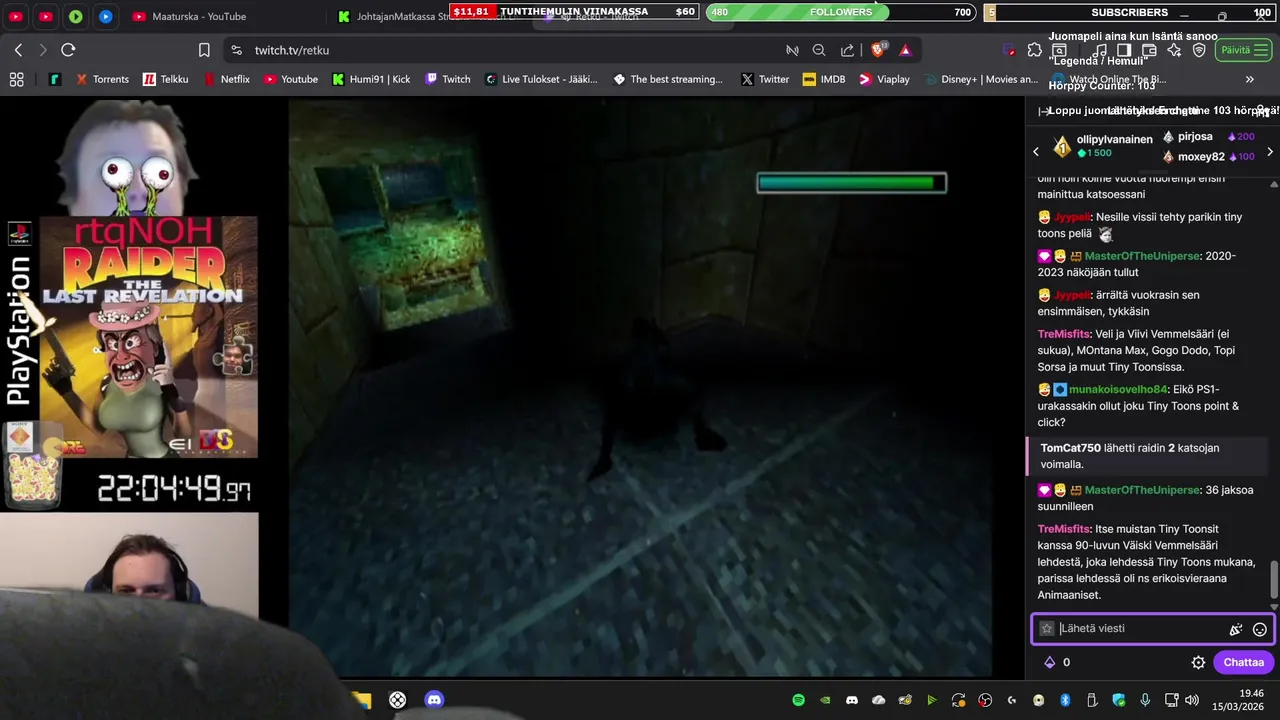Image resolution: width=1280 pixels, height=720 pixels.
Task: Open the Brave Shields lion icon
Action: (x=879, y=50)
